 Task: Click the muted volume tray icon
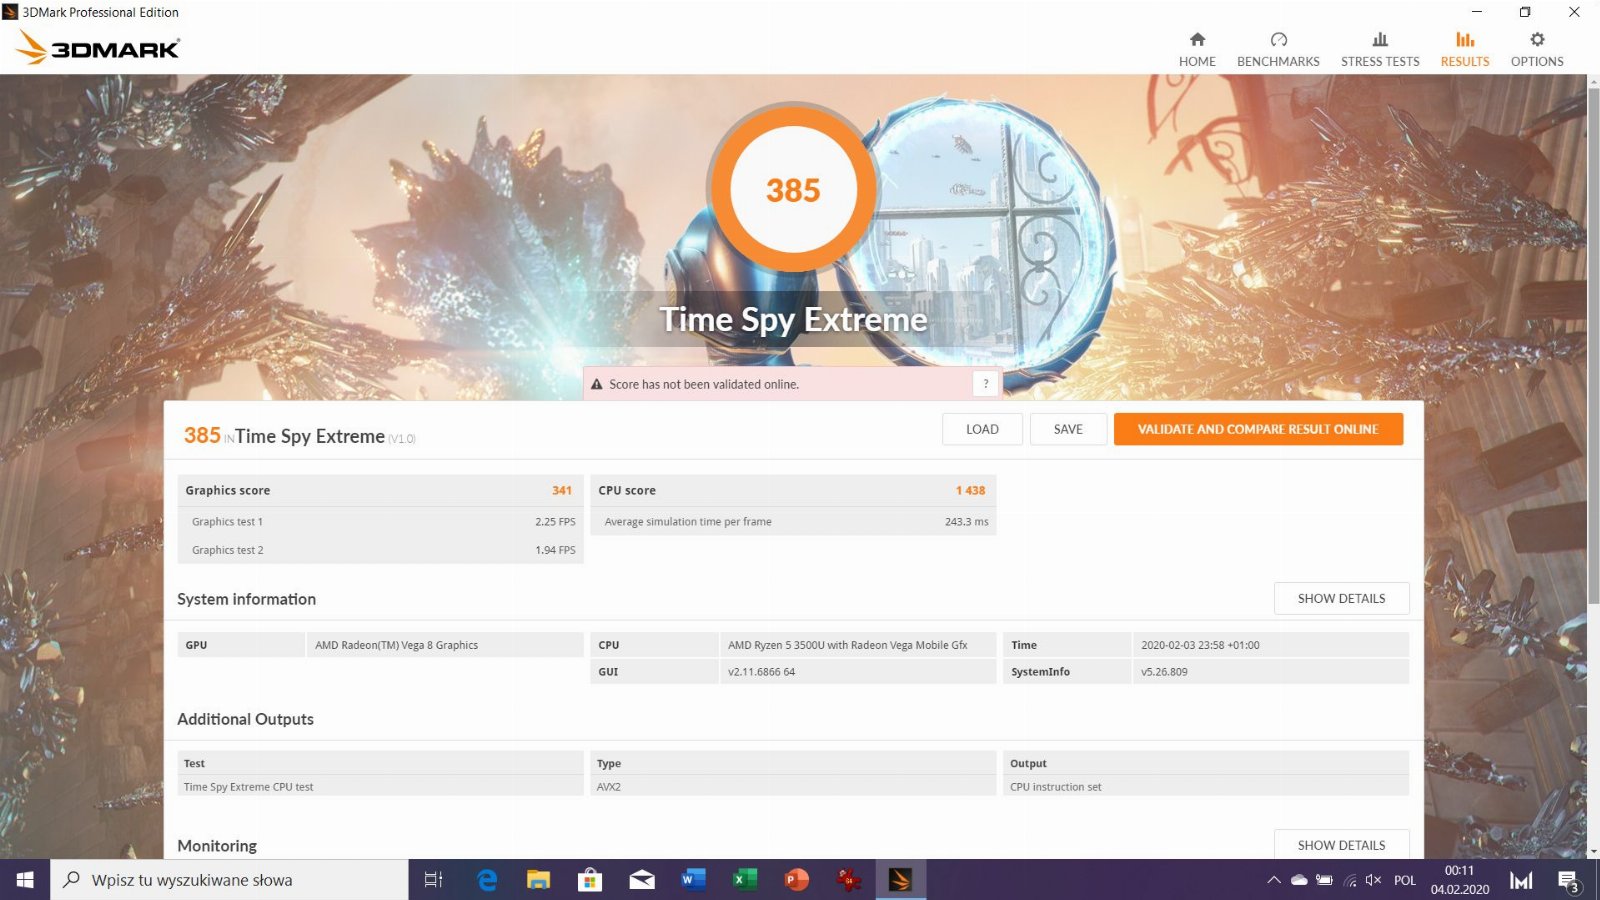[1373, 880]
